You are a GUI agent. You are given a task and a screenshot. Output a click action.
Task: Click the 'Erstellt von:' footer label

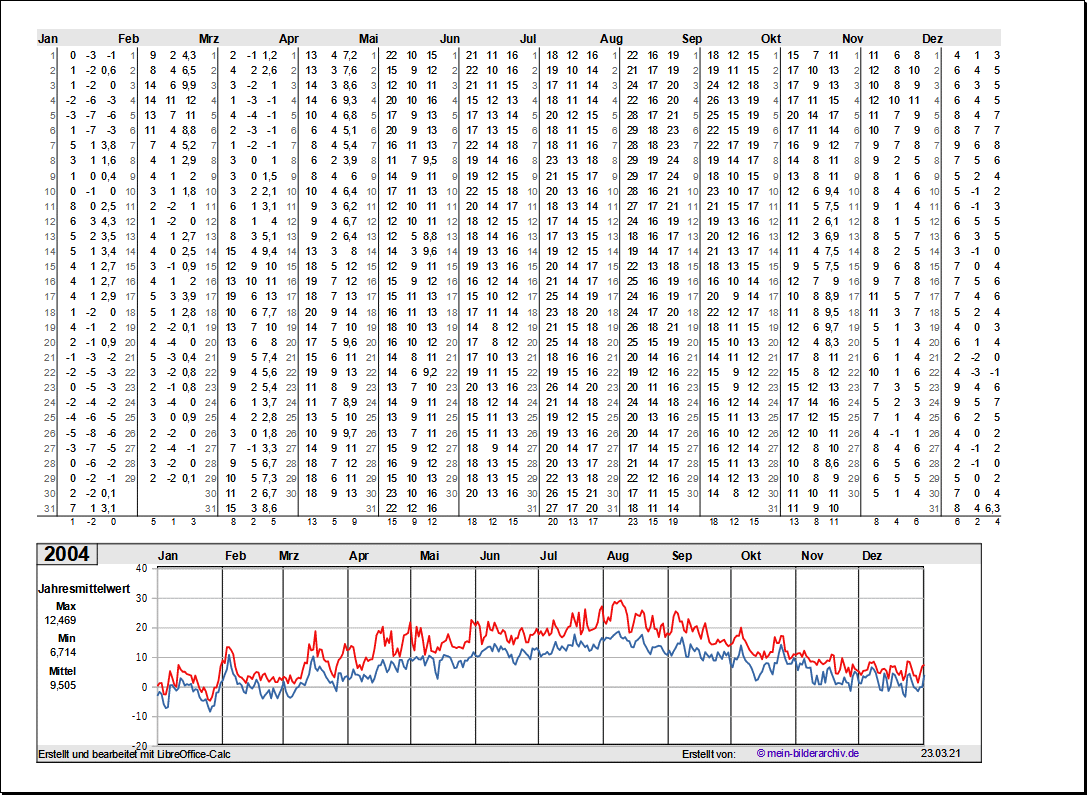pos(708,754)
